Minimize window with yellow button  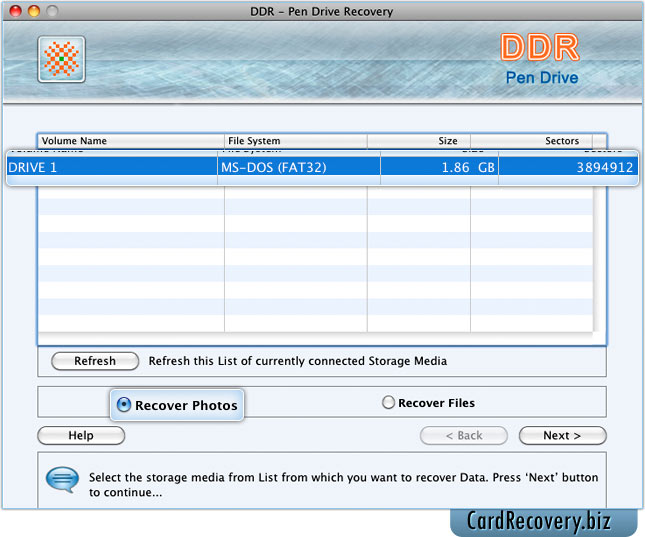click(34, 11)
